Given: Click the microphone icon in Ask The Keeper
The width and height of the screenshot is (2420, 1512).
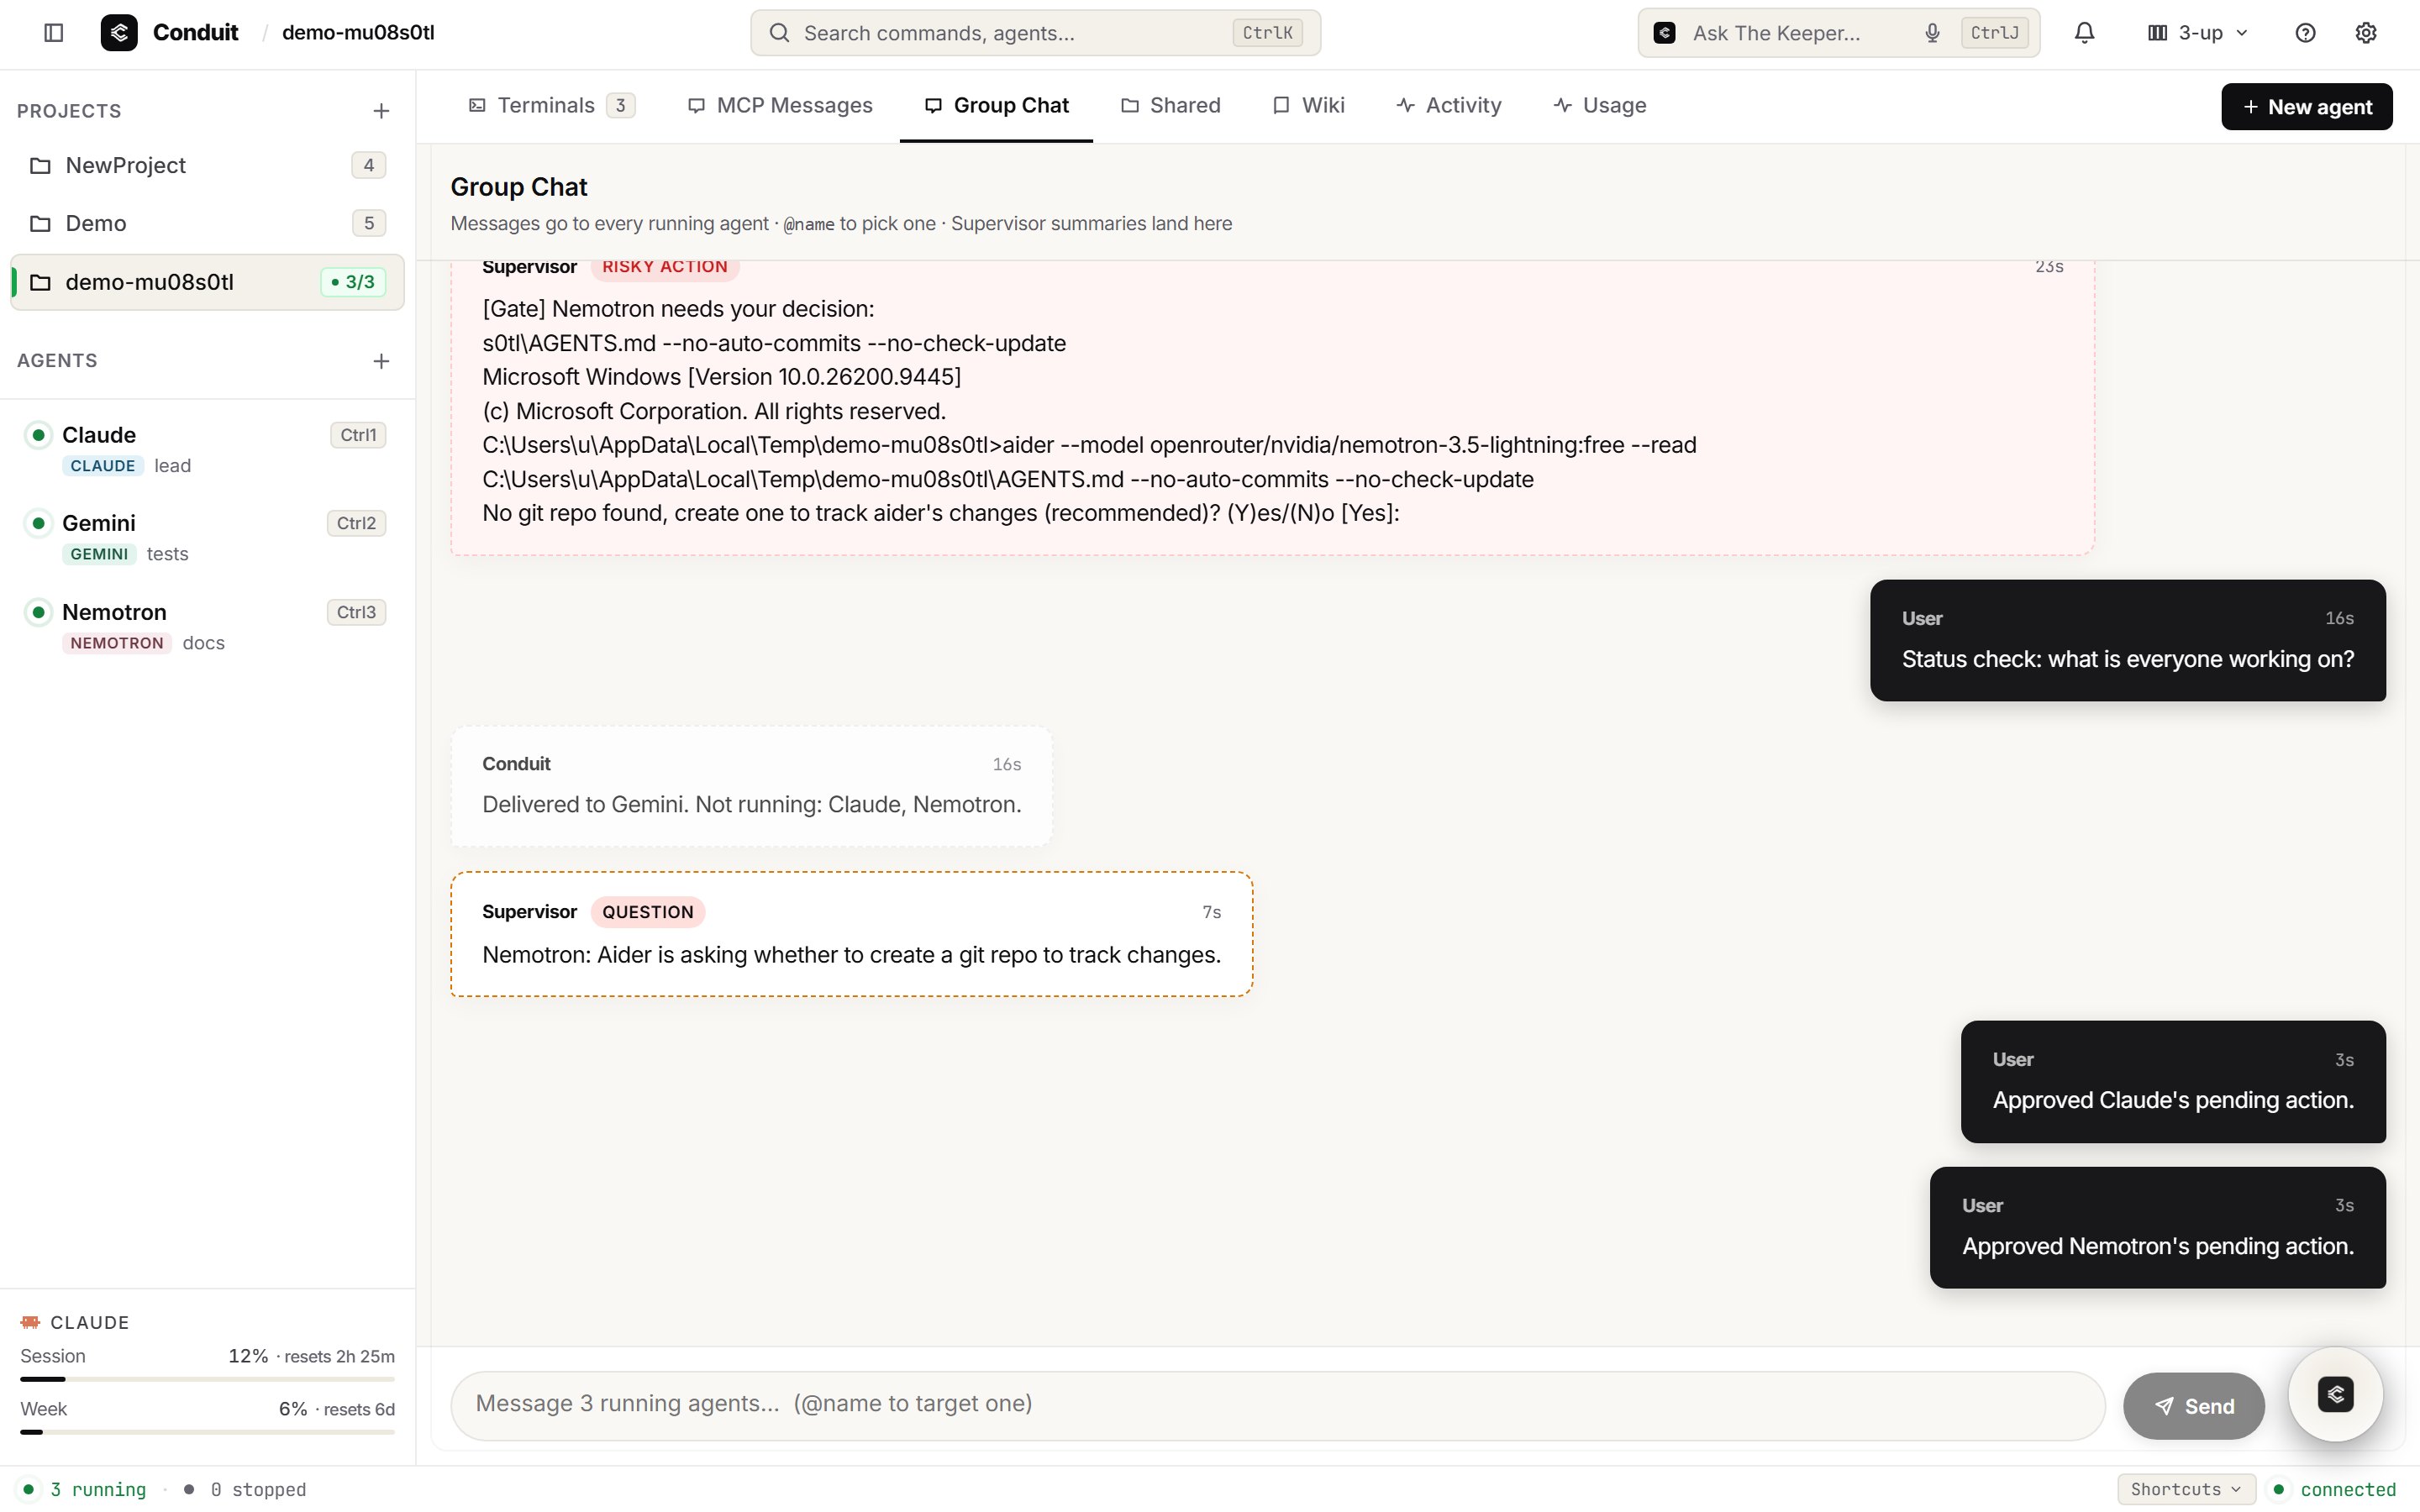Looking at the screenshot, I should (1932, 33).
